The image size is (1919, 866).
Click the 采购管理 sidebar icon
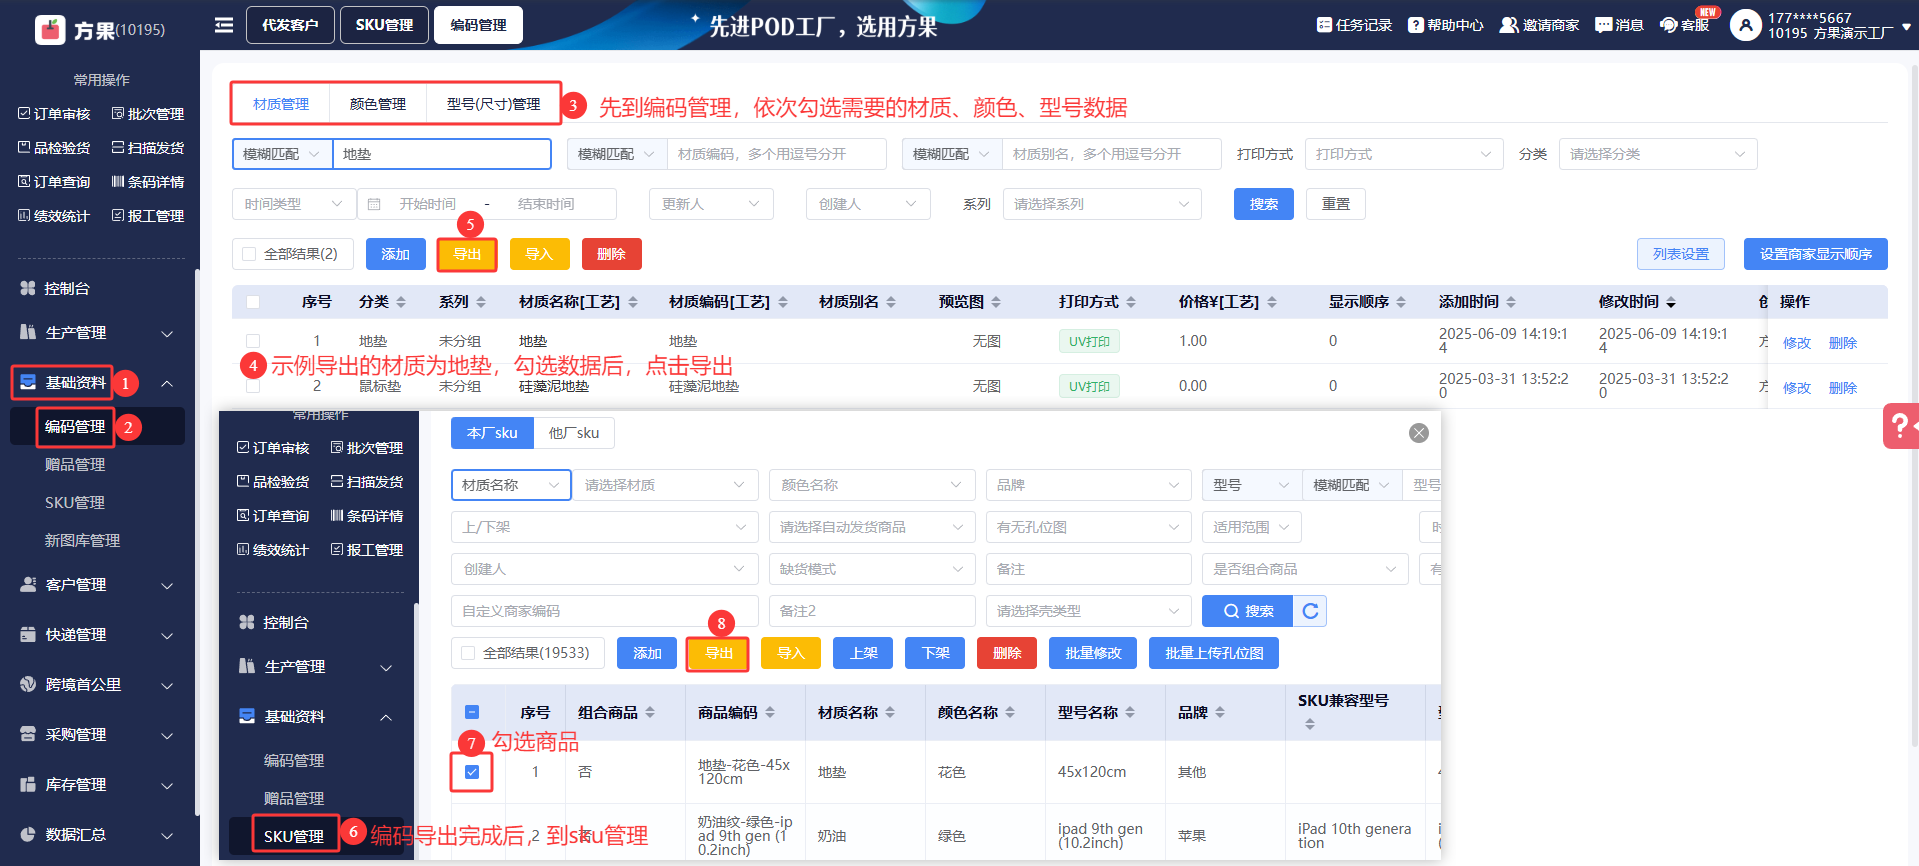tap(28, 734)
